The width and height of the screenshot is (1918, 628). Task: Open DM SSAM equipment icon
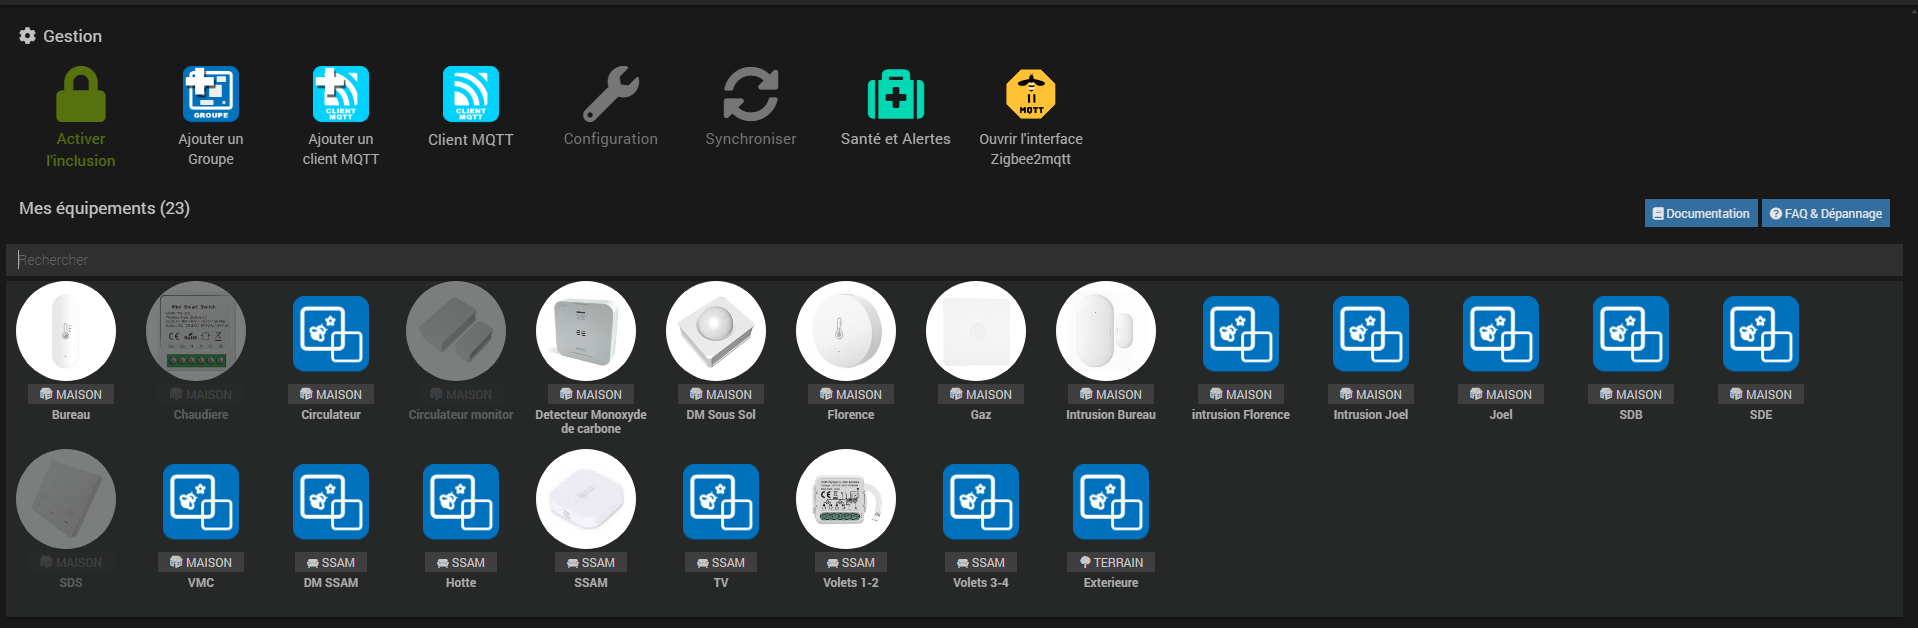click(x=331, y=502)
